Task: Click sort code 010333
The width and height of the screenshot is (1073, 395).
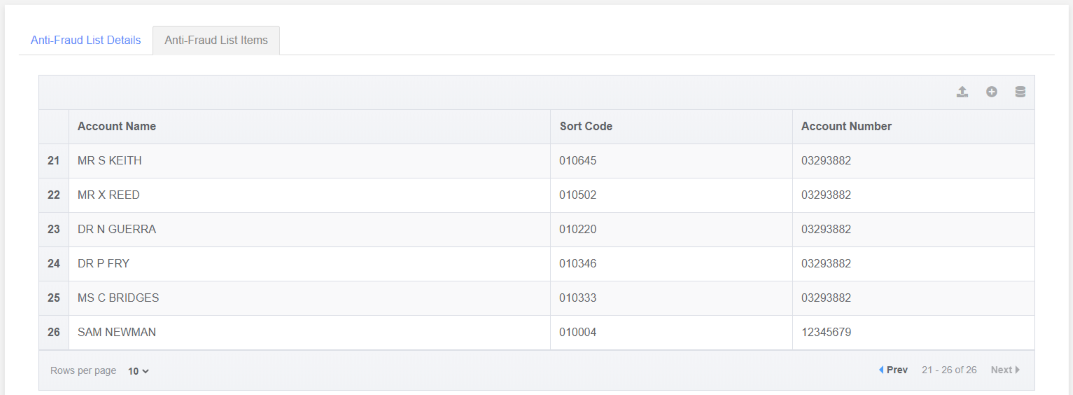Action: pos(578,298)
